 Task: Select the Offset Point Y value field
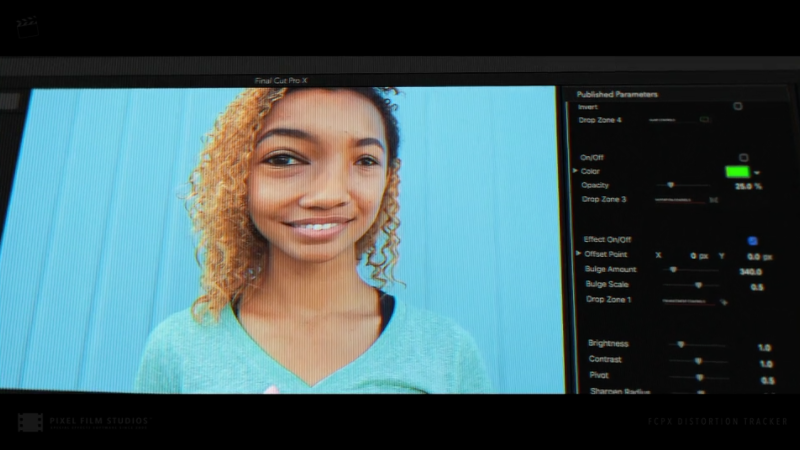759,257
